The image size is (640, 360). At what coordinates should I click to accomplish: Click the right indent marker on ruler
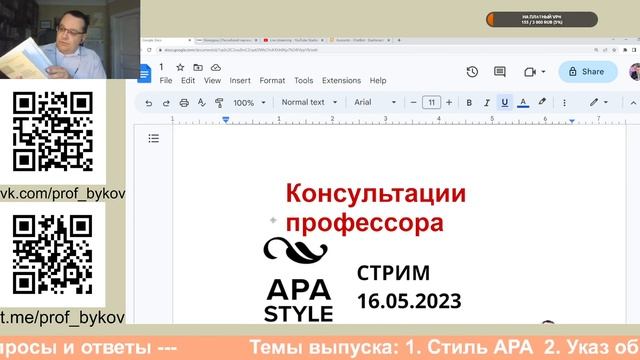point(572,121)
